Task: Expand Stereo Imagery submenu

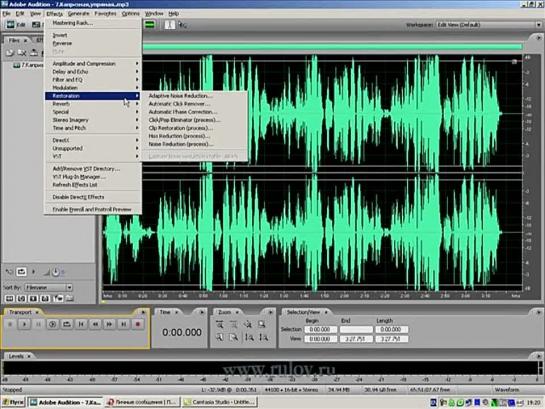Action: [92, 120]
